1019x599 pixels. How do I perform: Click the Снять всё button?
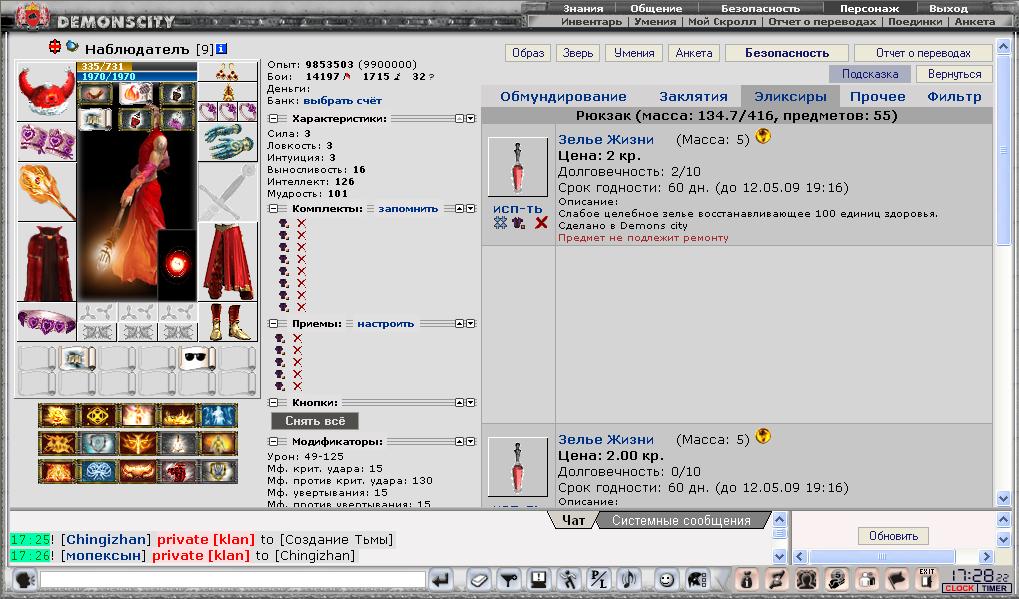click(315, 421)
